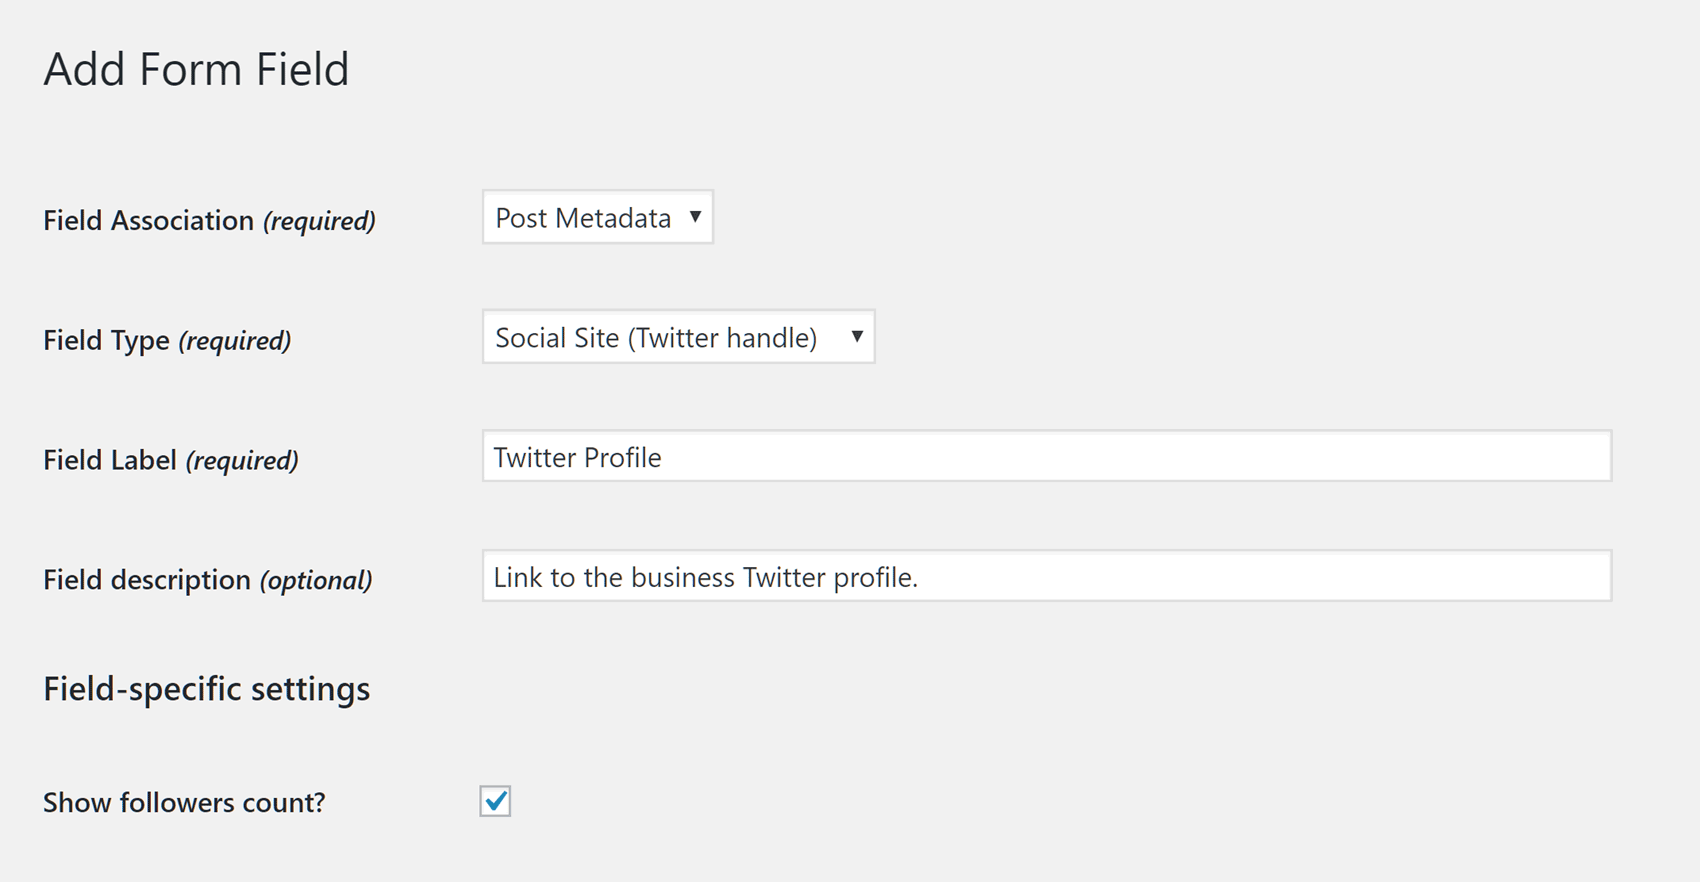The height and width of the screenshot is (882, 1700).
Task: Click "(required)" next to Field Association
Action: pyautogui.click(x=319, y=221)
